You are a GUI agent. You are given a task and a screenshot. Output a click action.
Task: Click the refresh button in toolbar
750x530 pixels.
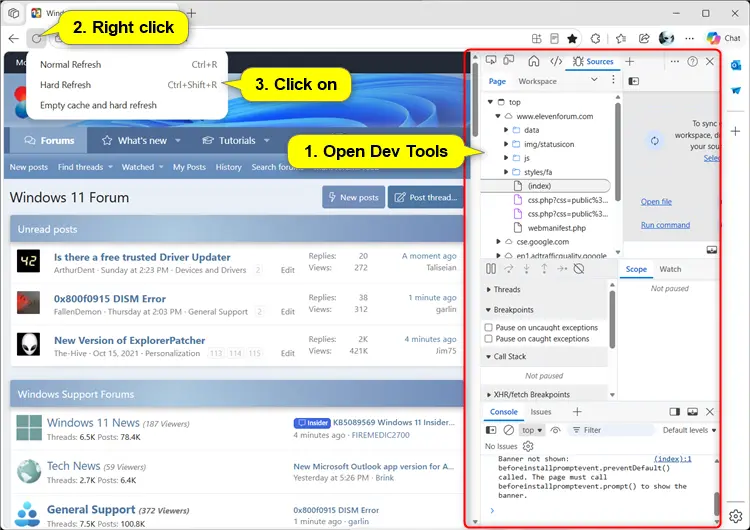click(x=36, y=39)
